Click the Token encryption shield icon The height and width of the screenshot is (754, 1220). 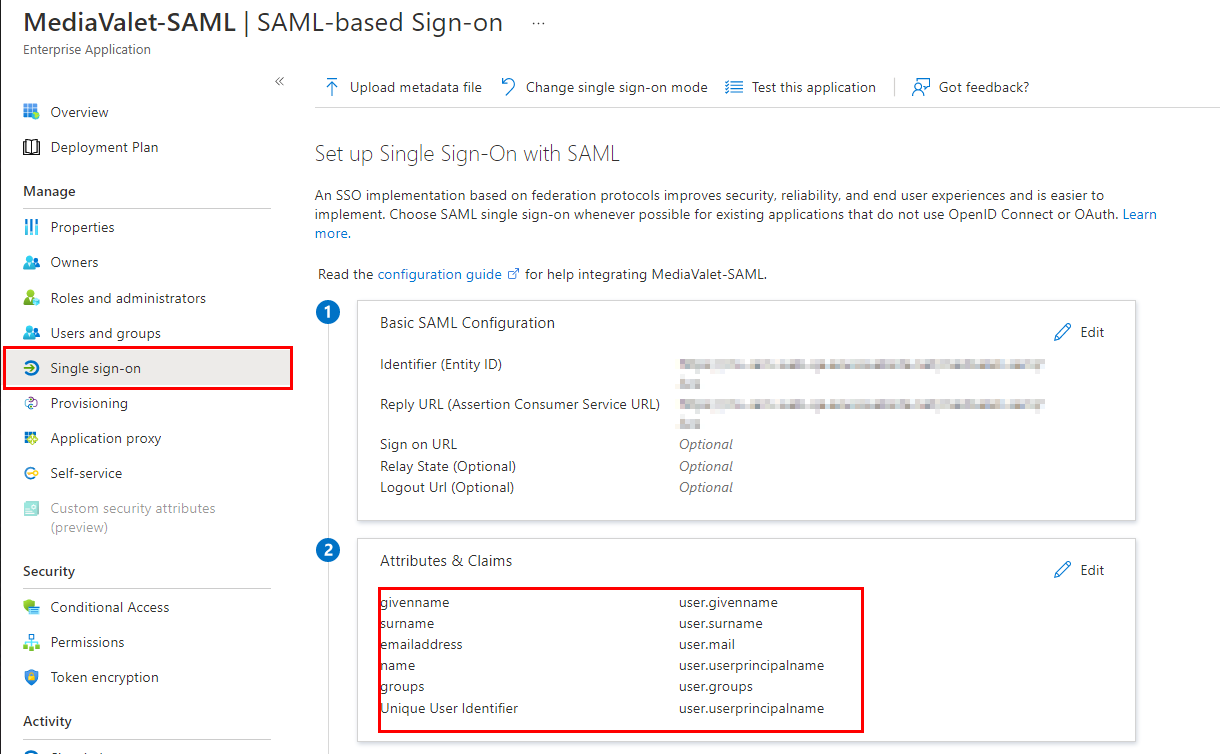pyautogui.click(x=31, y=677)
